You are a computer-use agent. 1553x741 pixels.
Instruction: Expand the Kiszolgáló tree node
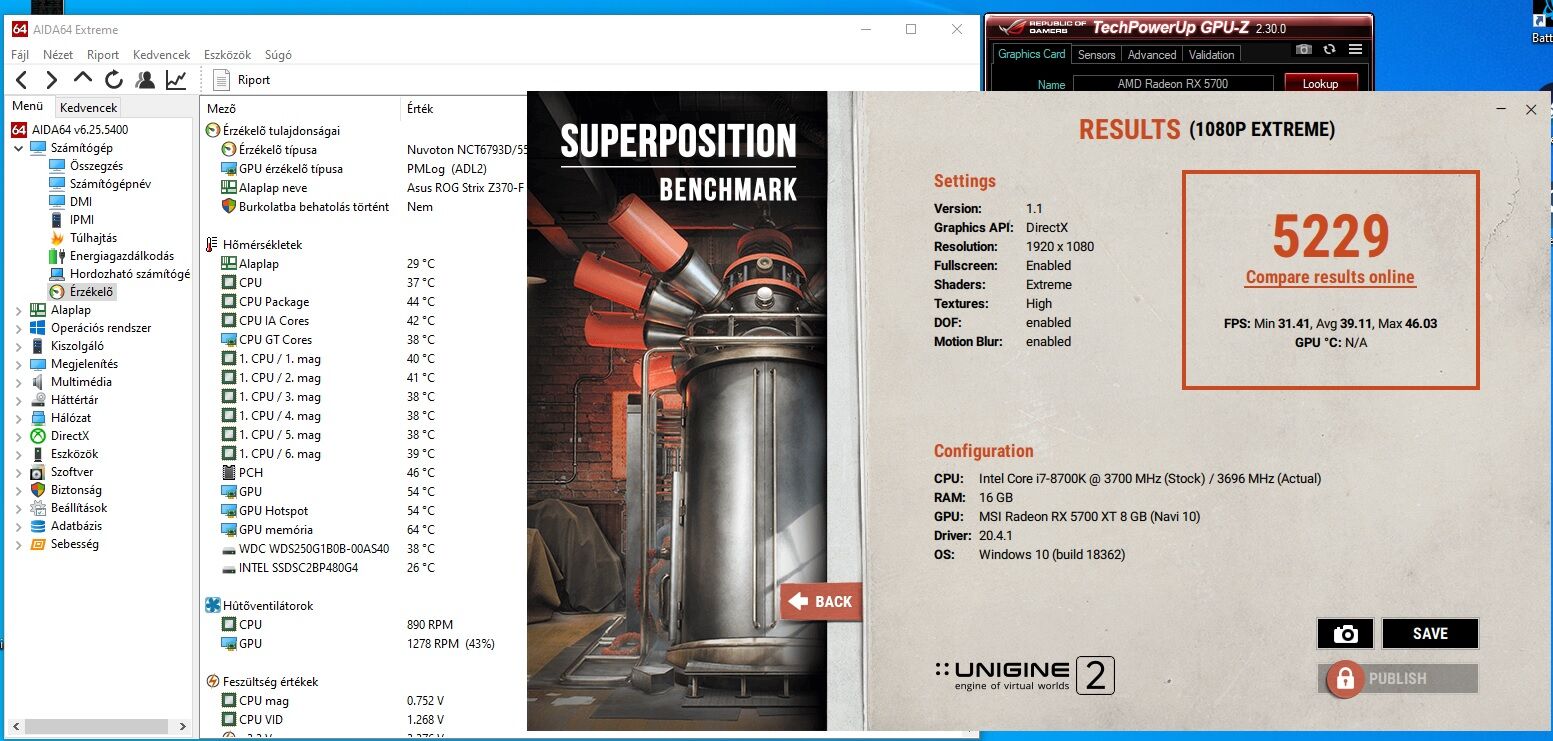tap(19, 346)
